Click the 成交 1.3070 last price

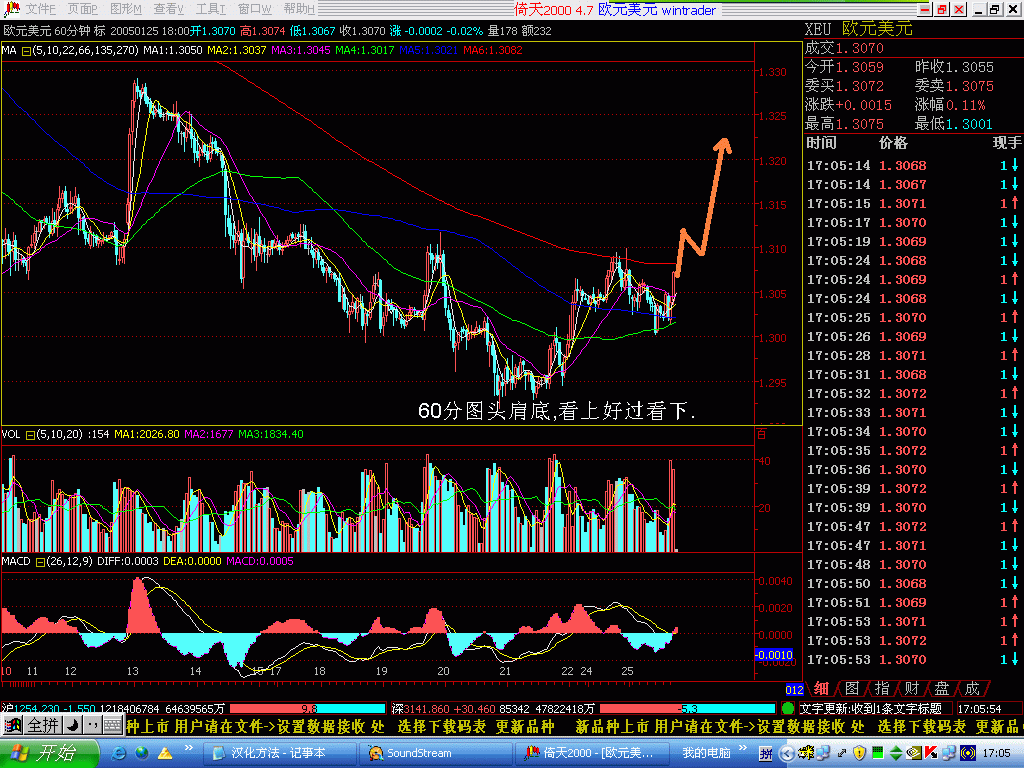pyautogui.click(x=844, y=48)
